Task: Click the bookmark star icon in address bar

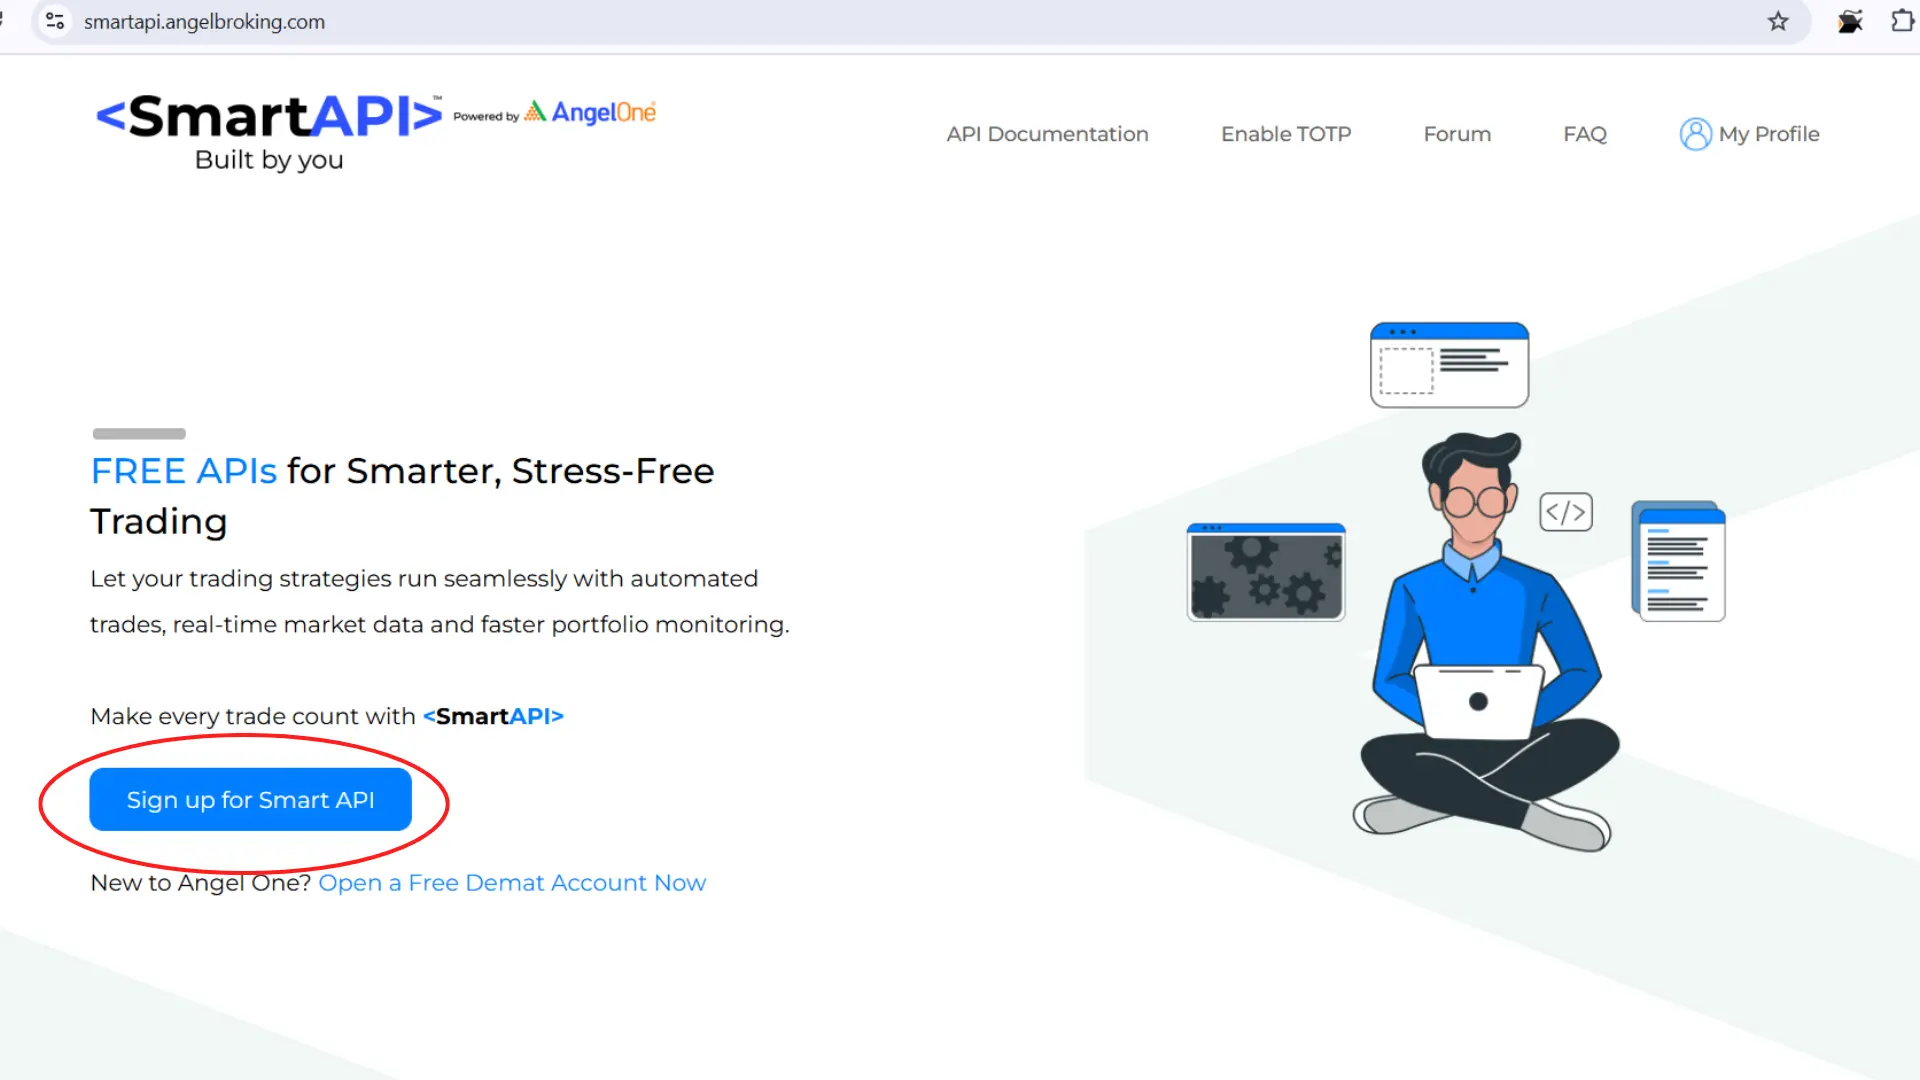Action: point(1777,21)
